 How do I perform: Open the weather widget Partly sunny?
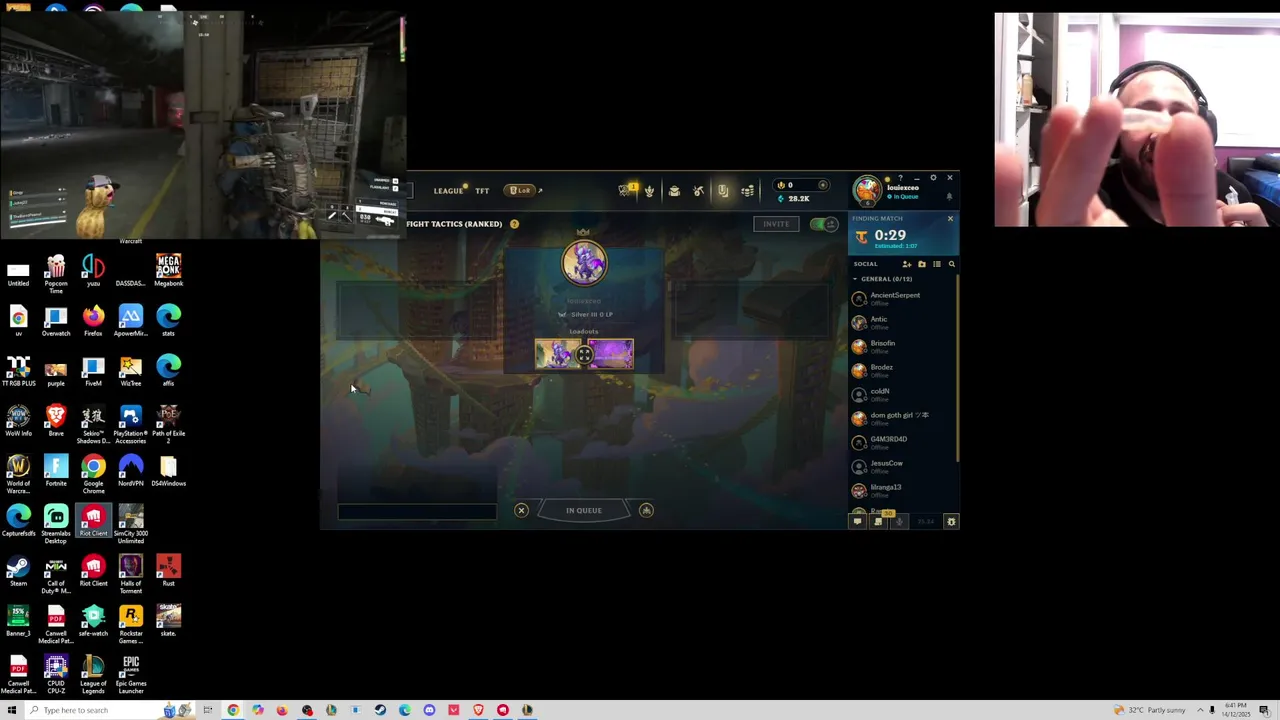point(1148,710)
